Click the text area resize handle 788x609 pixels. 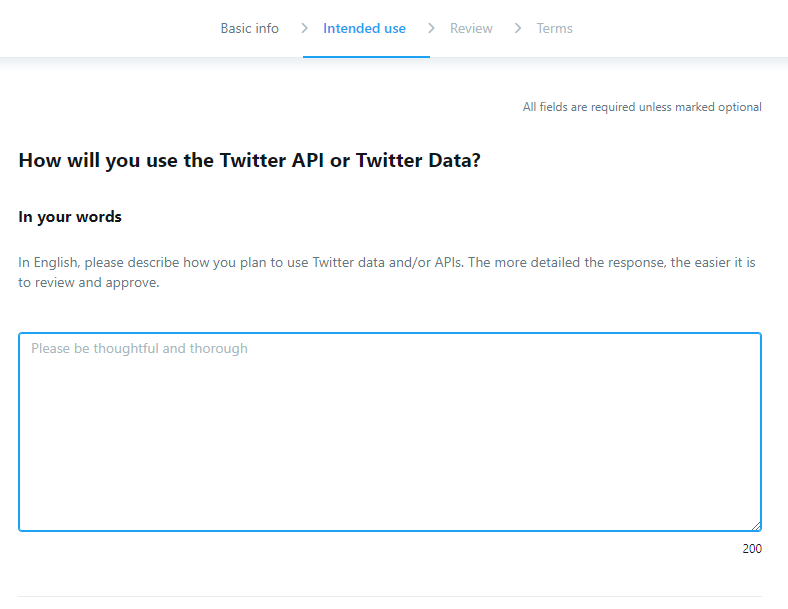coord(756,526)
